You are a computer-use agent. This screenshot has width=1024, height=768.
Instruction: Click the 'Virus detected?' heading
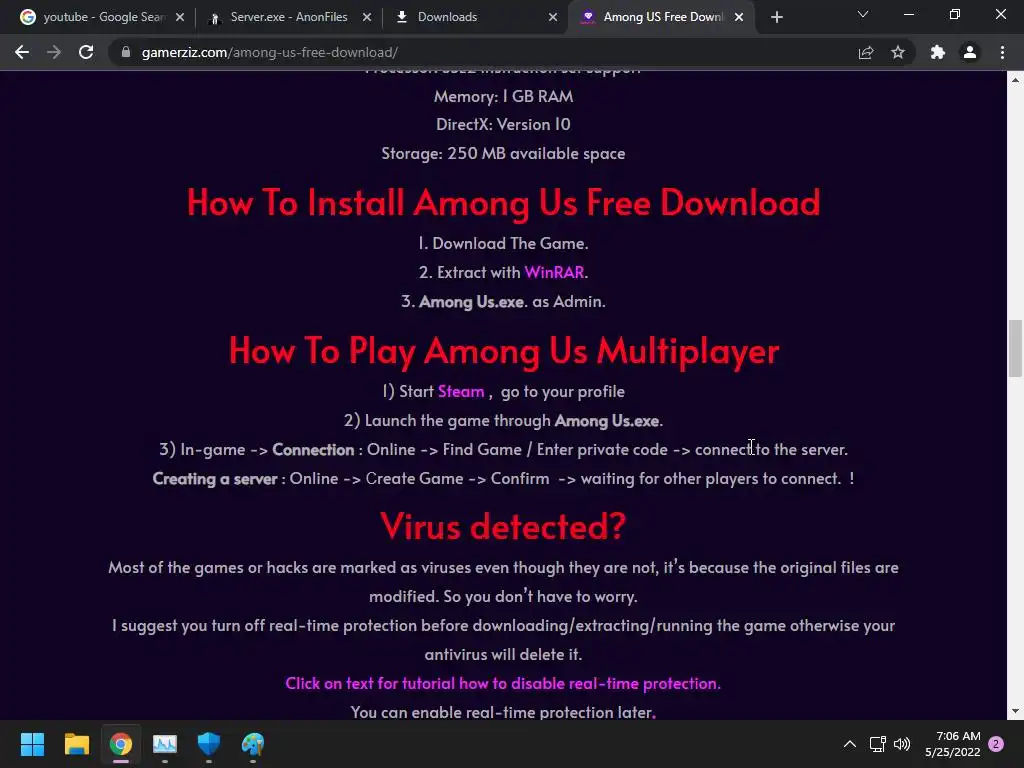503,526
